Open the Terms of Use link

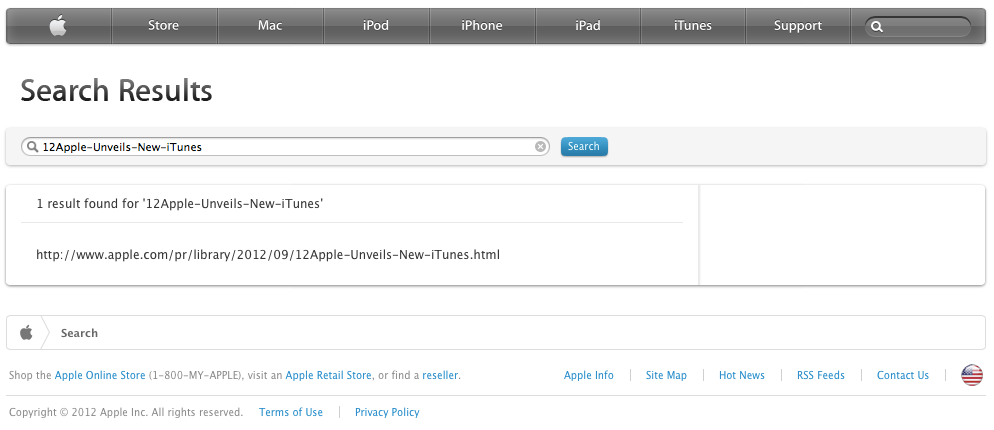pos(290,412)
